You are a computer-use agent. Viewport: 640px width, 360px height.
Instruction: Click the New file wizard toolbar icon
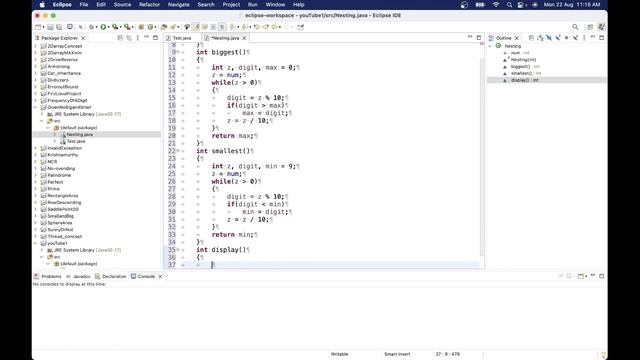38,27
